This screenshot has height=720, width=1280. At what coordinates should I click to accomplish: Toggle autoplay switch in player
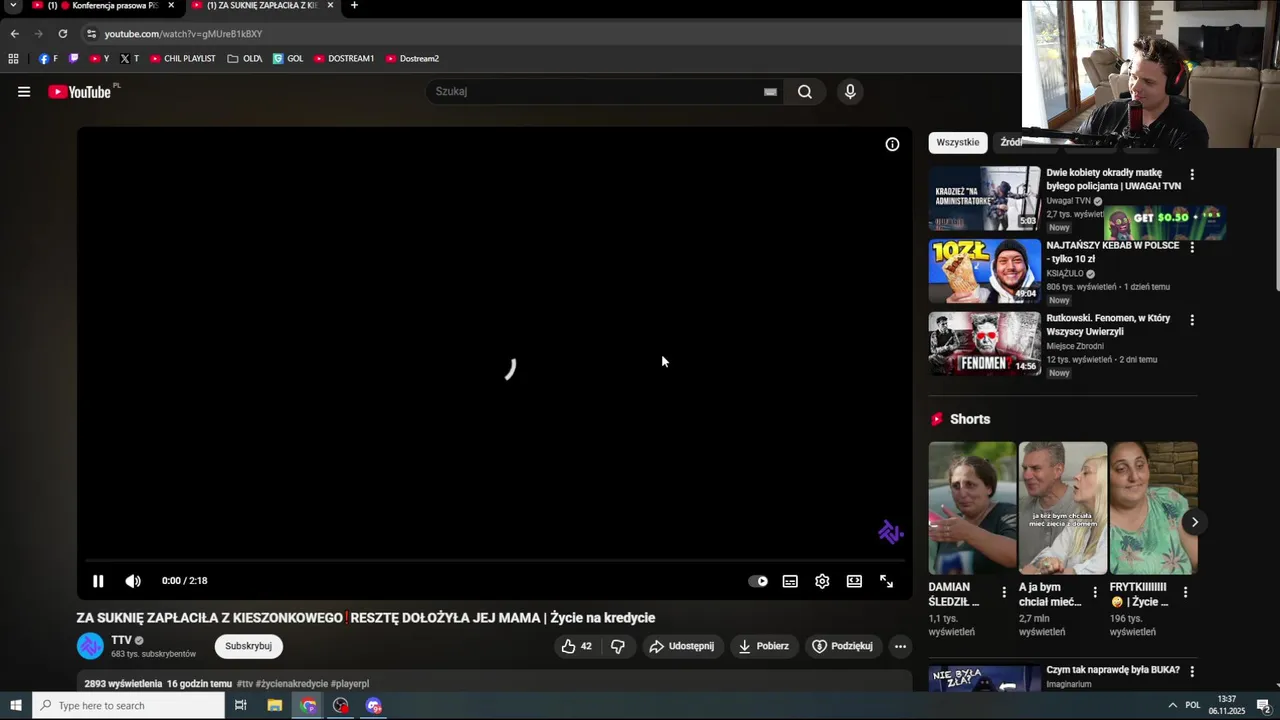[x=758, y=581]
